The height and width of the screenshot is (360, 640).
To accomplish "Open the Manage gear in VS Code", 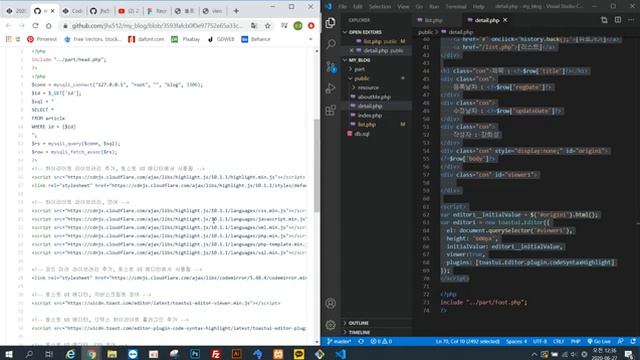I will click(x=331, y=325).
